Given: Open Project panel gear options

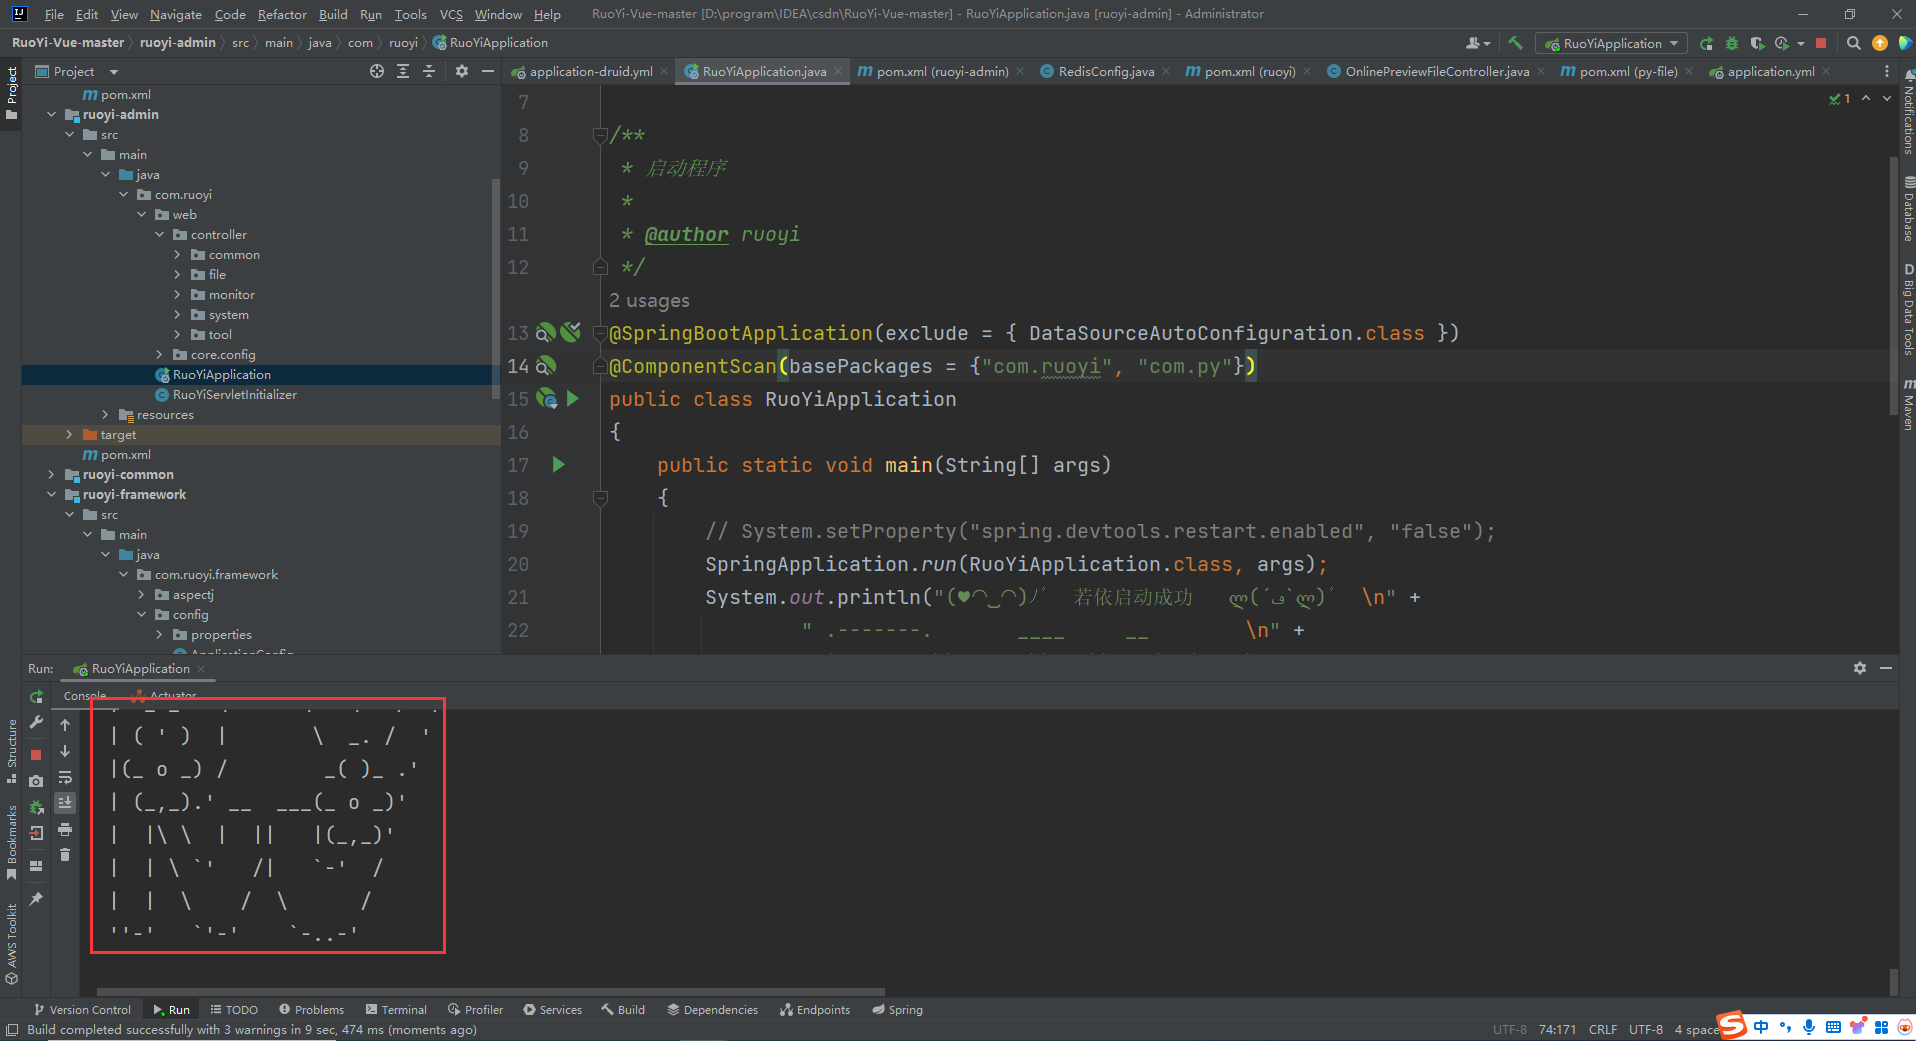Looking at the screenshot, I should (461, 71).
